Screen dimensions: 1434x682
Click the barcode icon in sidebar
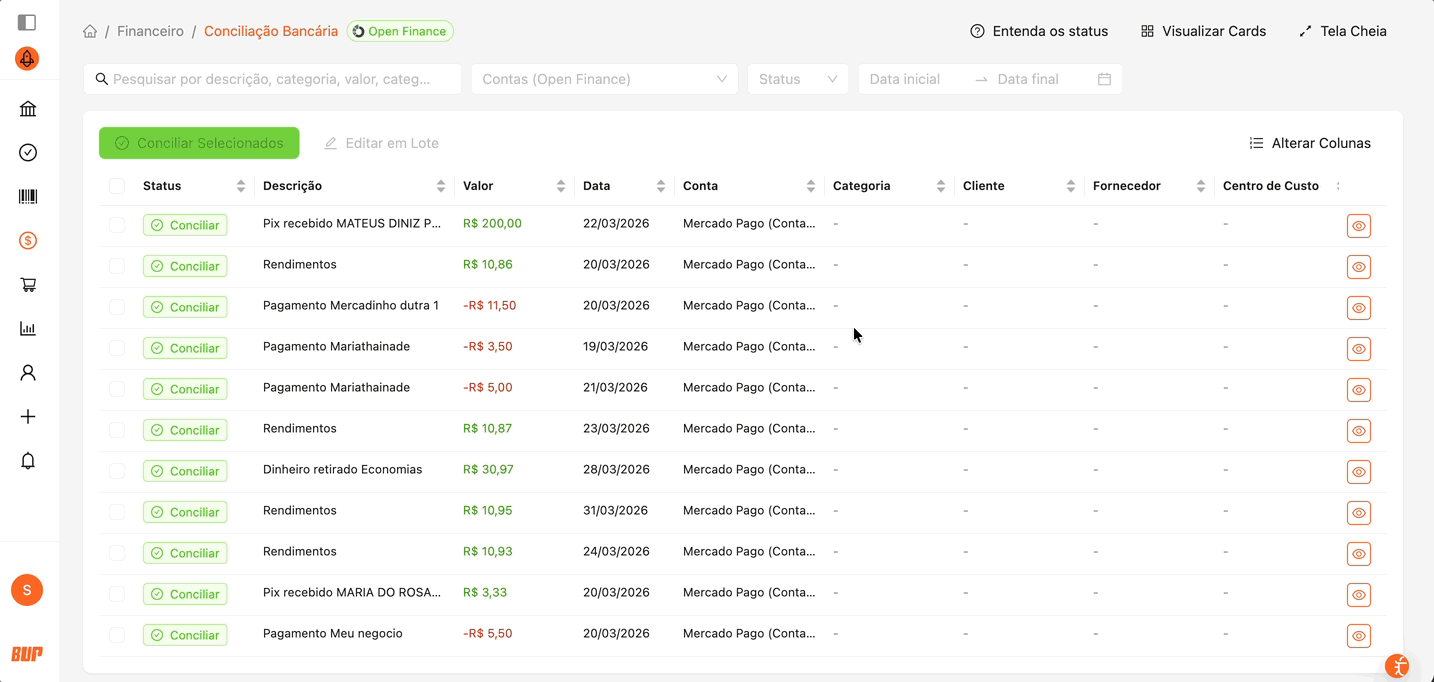click(x=28, y=197)
